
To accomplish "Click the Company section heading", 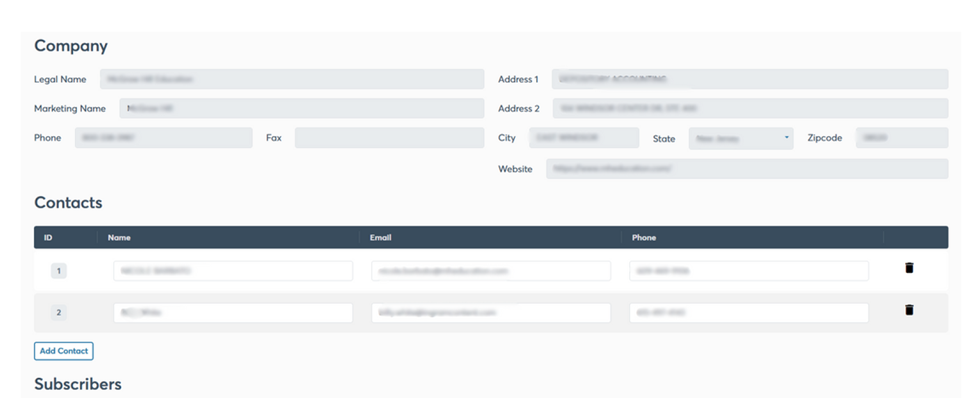I will tap(71, 46).
